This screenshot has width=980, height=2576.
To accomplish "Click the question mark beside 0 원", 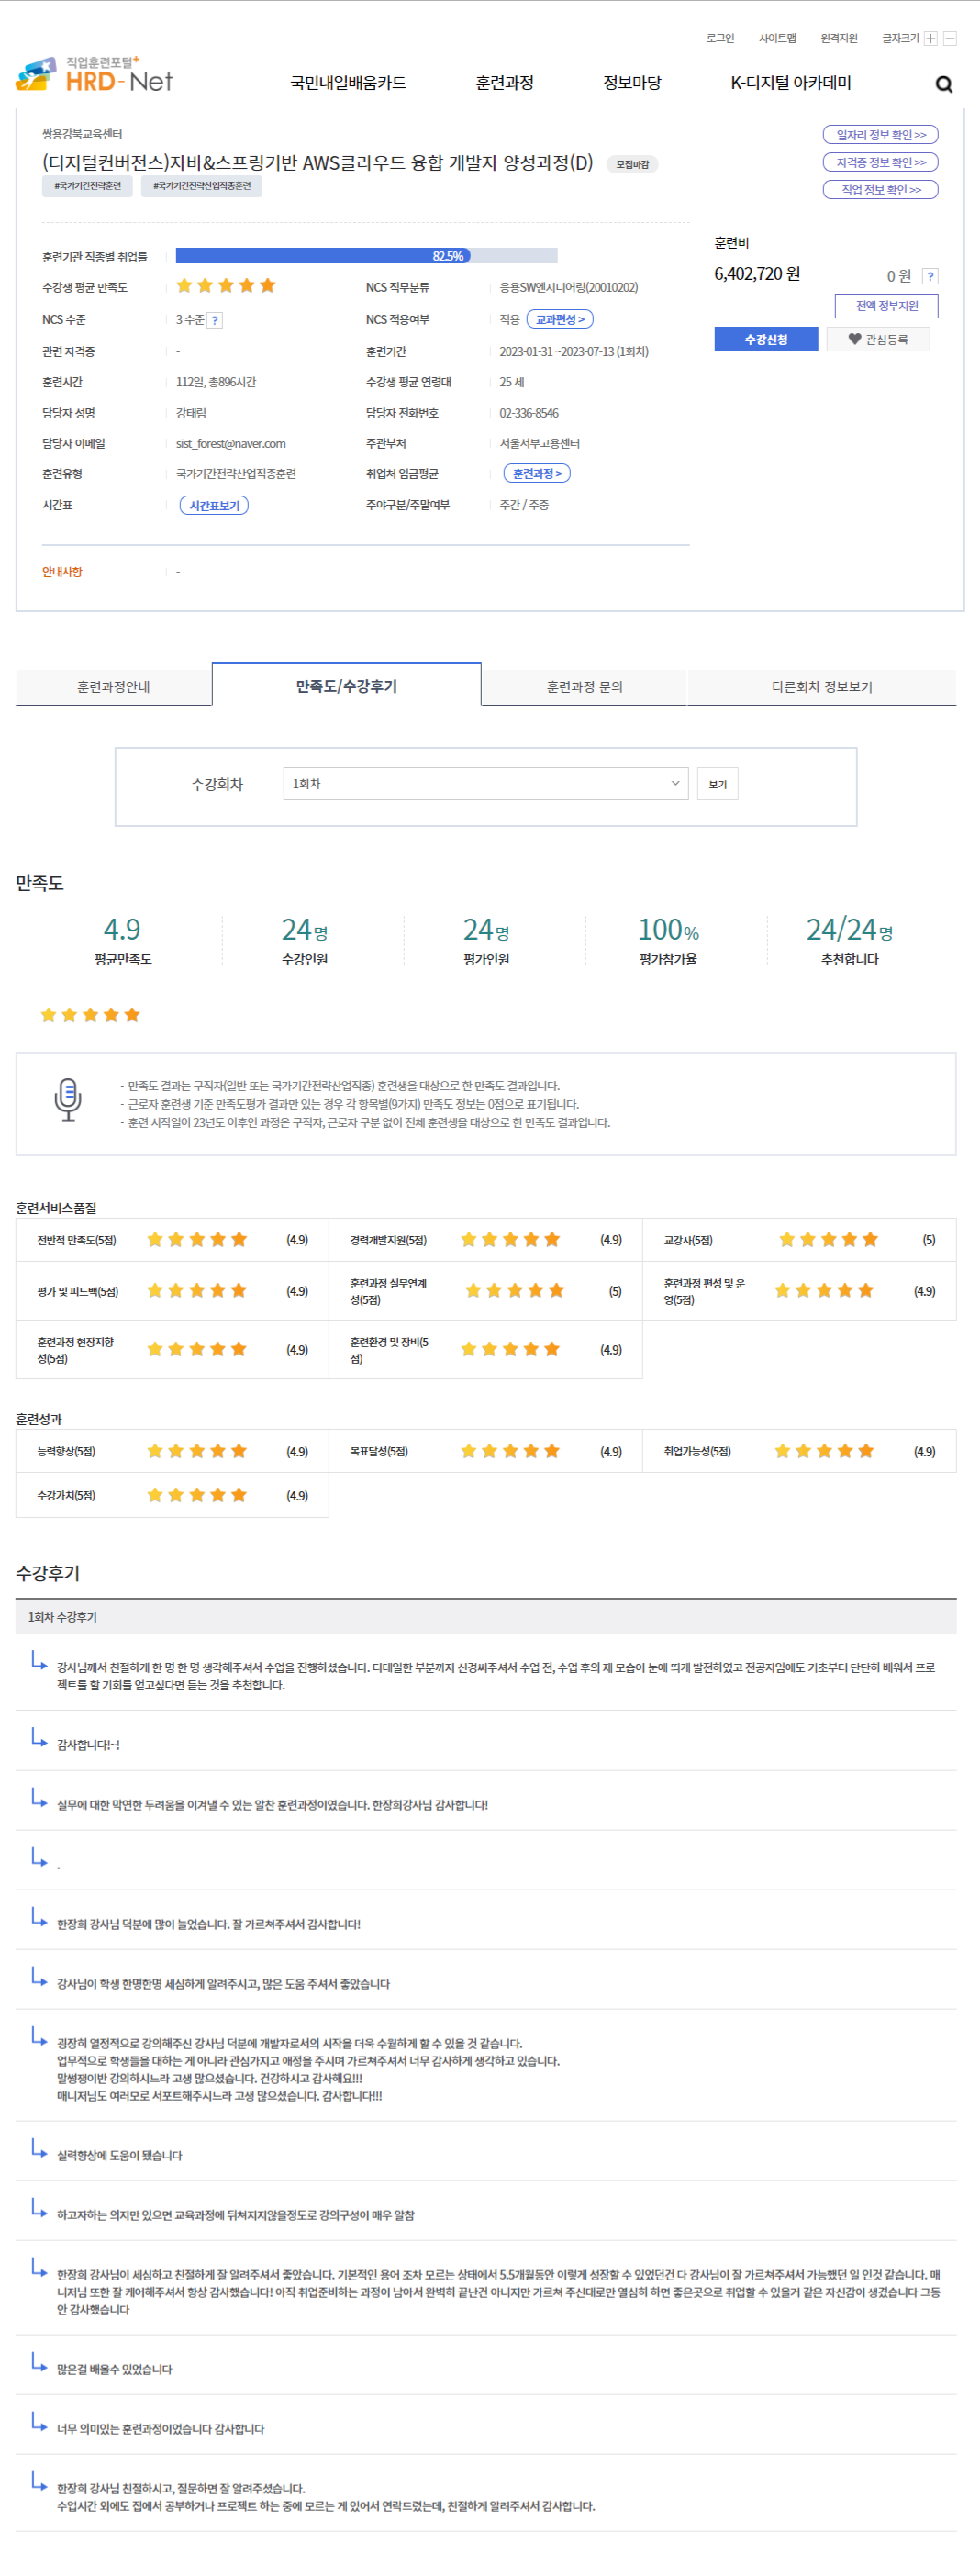I will coord(929,276).
